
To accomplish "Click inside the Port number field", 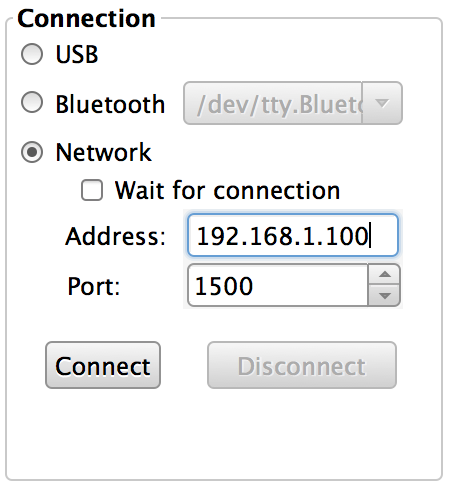I will (278, 285).
